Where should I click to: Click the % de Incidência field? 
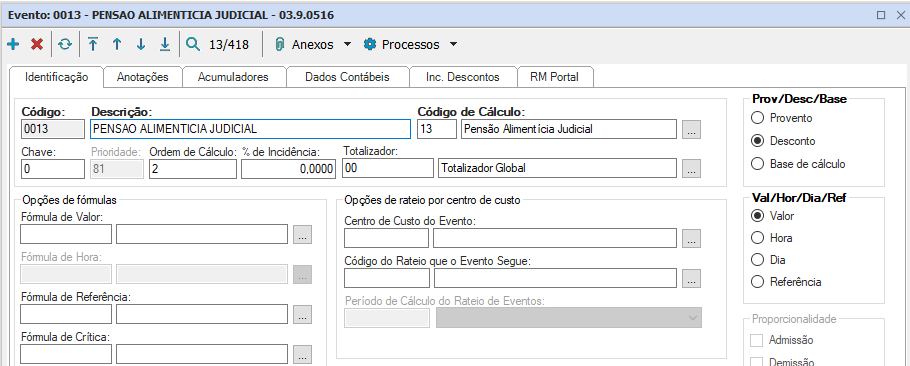tap(289, 169)
